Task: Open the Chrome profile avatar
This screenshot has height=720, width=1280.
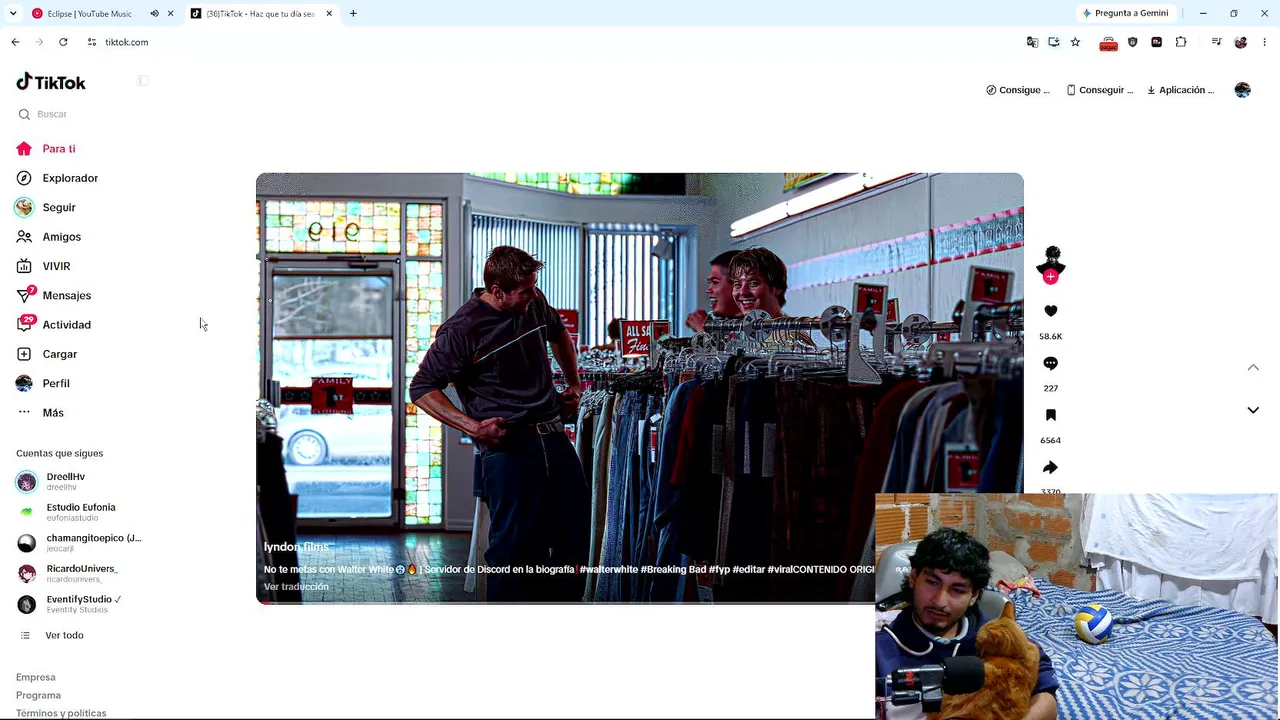Action: (1241, 42)
